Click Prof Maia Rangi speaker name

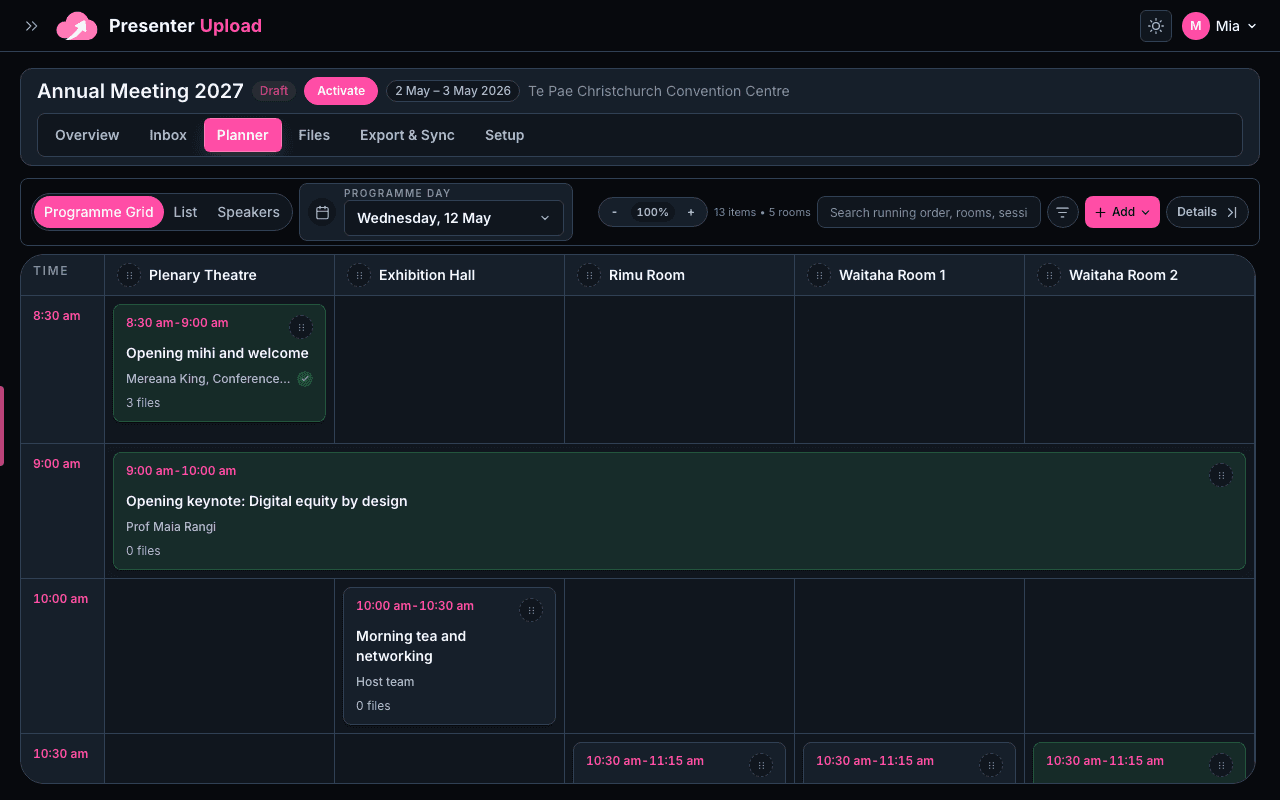click(171, 527)
